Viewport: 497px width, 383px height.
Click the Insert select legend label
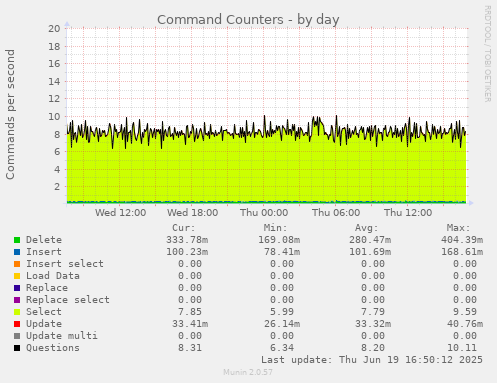click(x=65, y=264)
